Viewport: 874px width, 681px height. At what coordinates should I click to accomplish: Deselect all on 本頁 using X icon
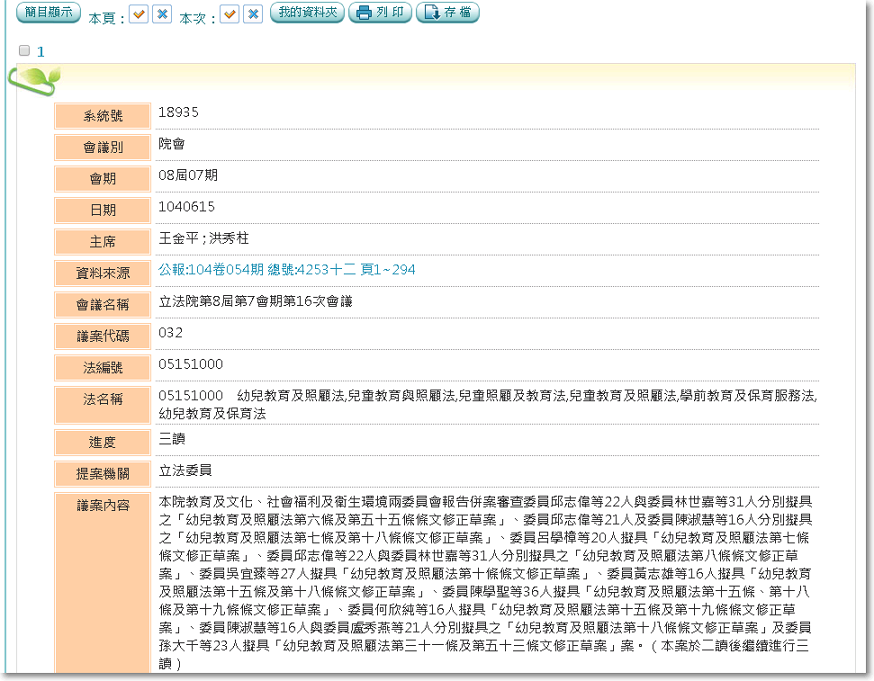162,14
